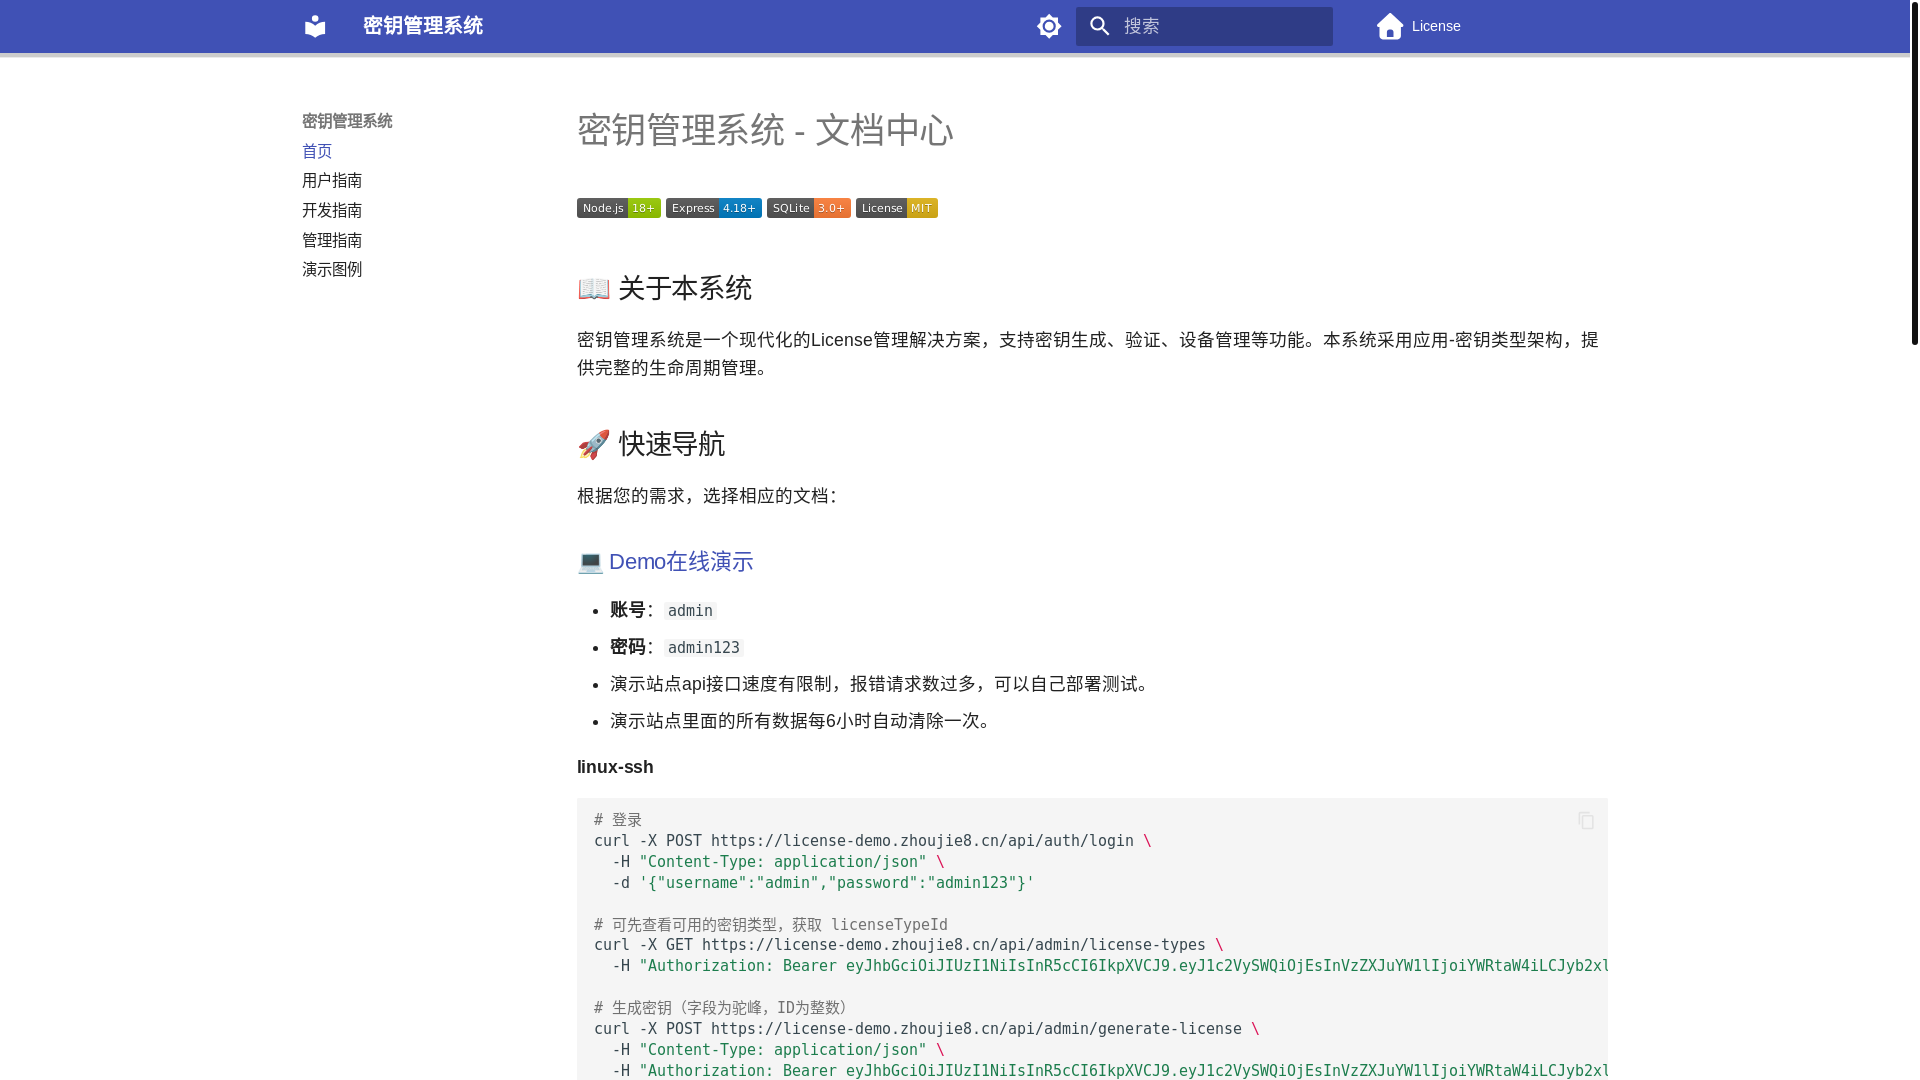Click into the 搜索 search field

(x=1204, y=26)
